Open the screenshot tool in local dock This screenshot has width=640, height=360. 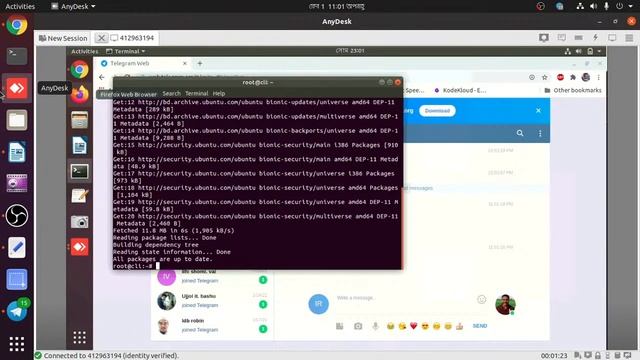coord(17,280)
